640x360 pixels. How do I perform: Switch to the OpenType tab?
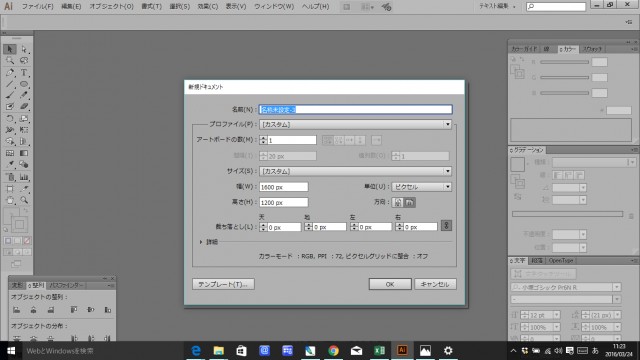[x=560, y=260]
